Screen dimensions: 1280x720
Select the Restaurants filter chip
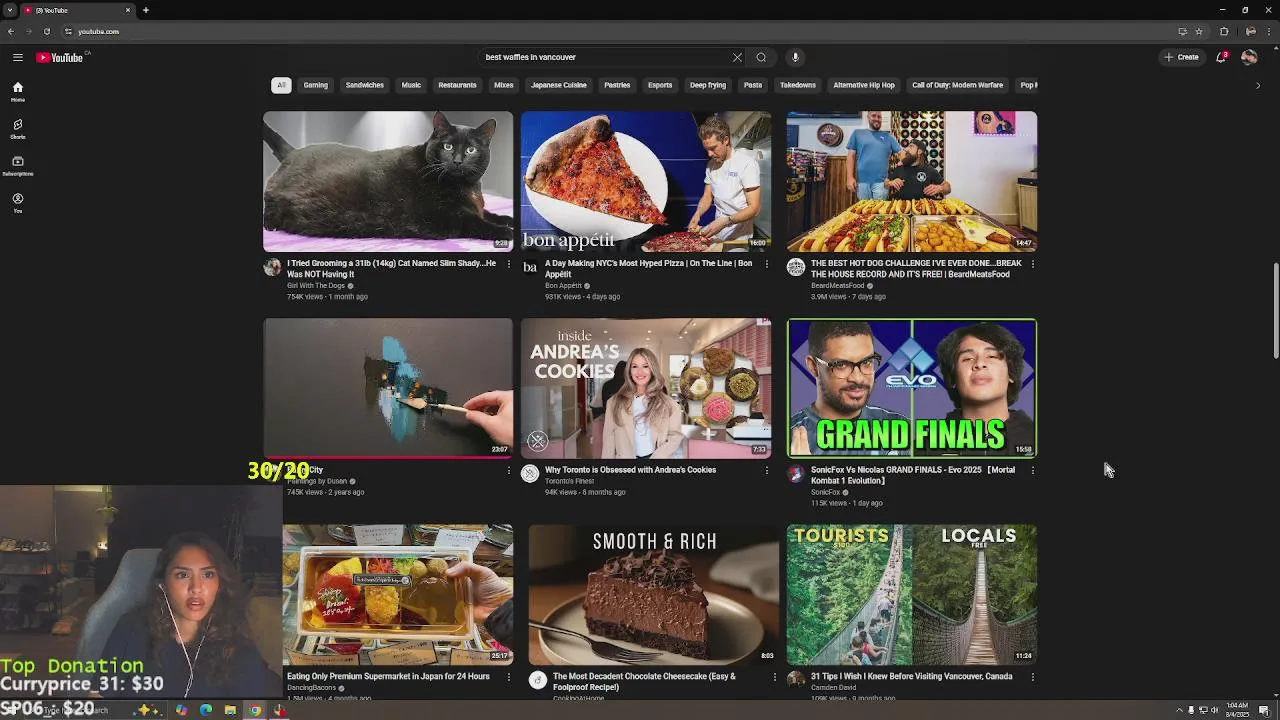tap(457, 85)
